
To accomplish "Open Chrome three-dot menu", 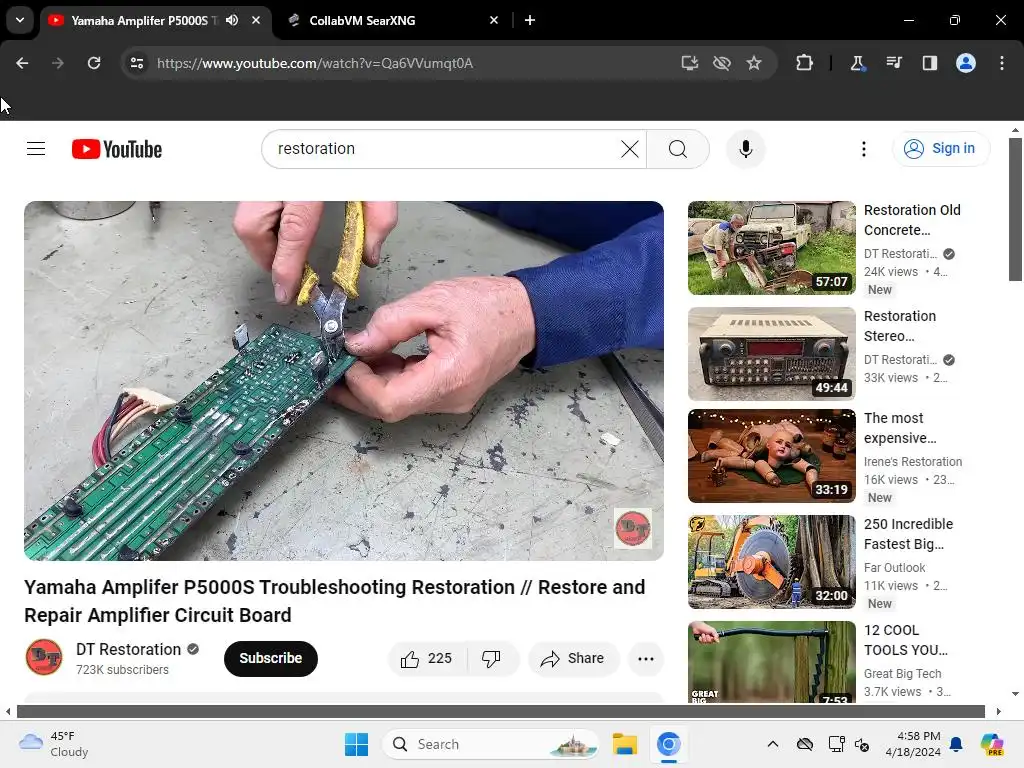I will [x=1002, y=63].
